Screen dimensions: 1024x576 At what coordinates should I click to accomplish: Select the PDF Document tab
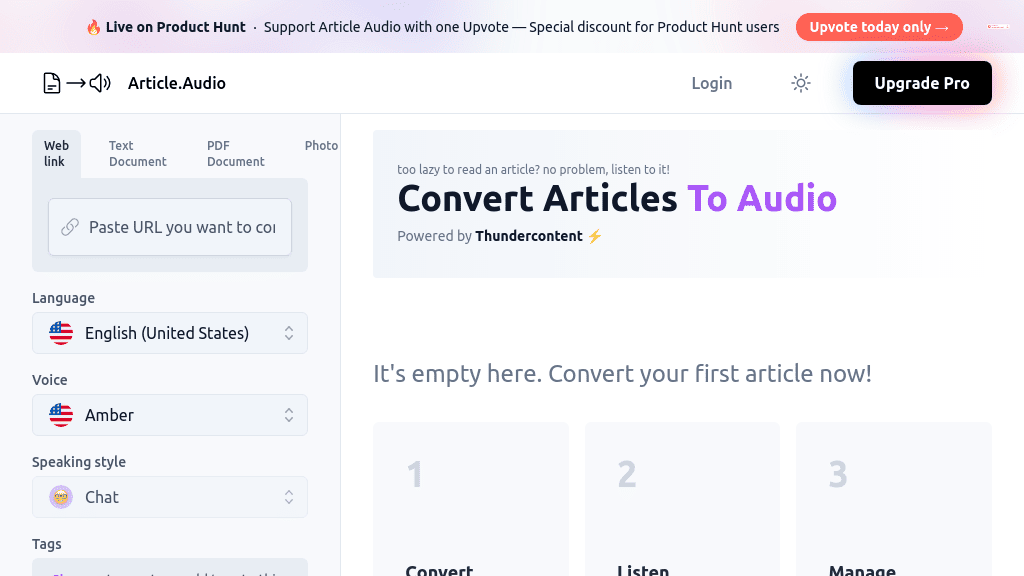coord(235,153)
